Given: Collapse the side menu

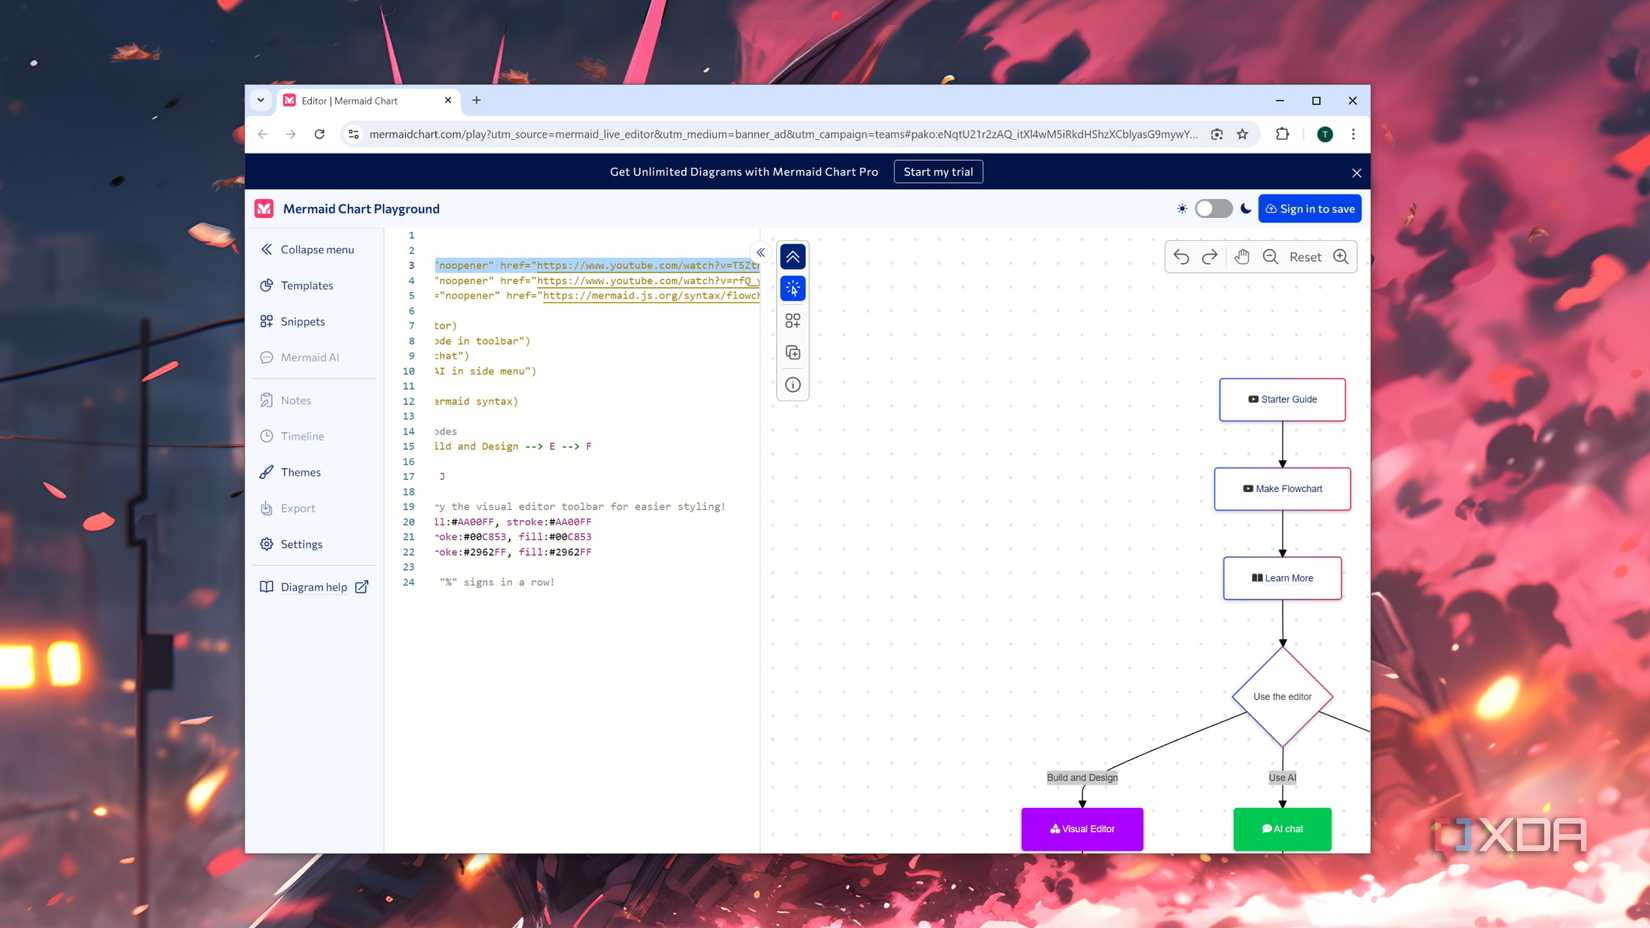Looking at the screenshot, I should [x=308, y=250].
